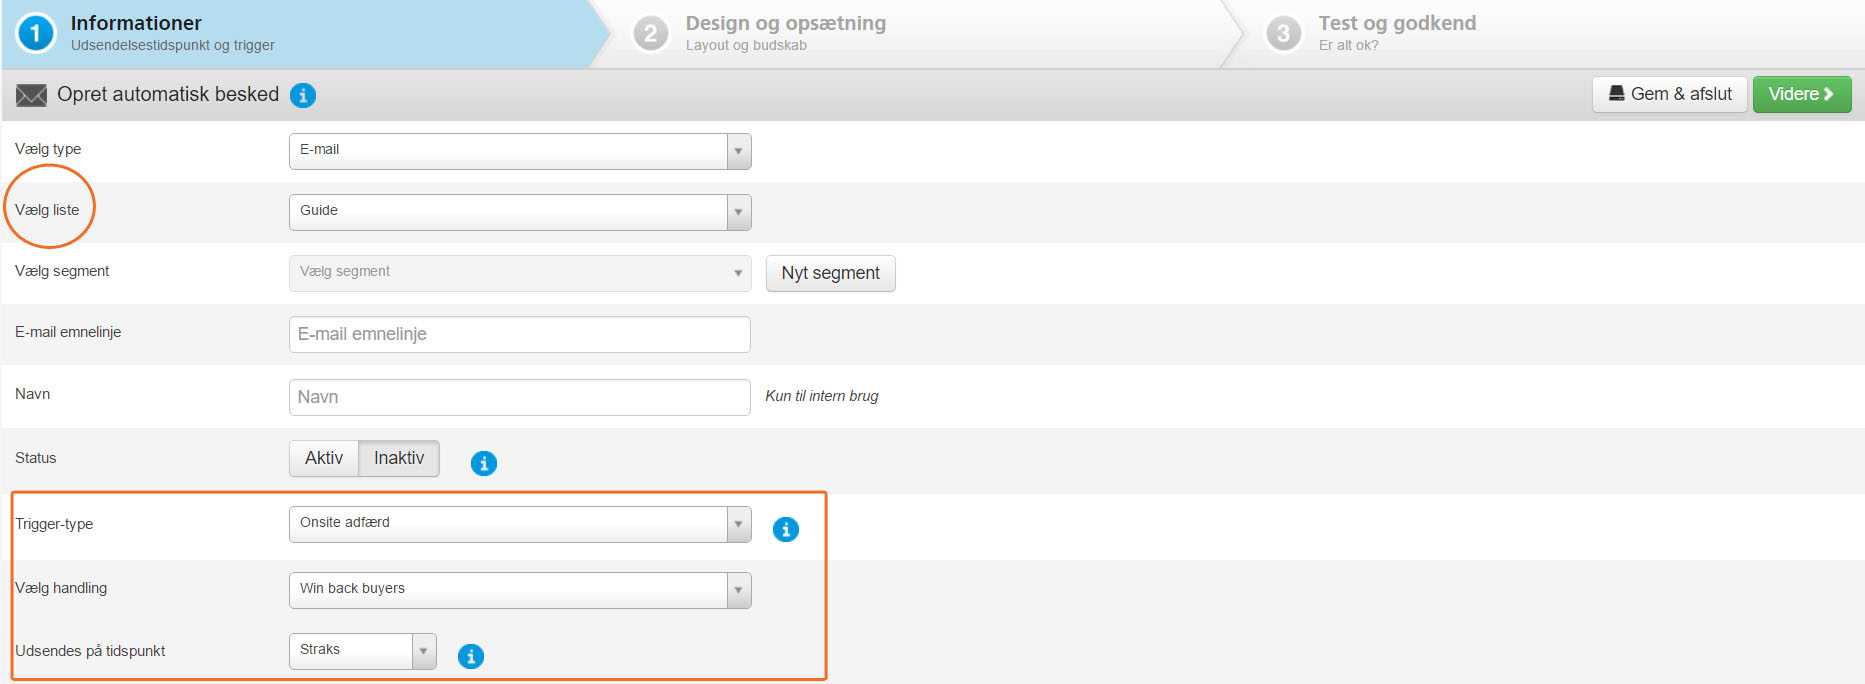Click info icon beside Opret automatisk besked

(303, 95)
